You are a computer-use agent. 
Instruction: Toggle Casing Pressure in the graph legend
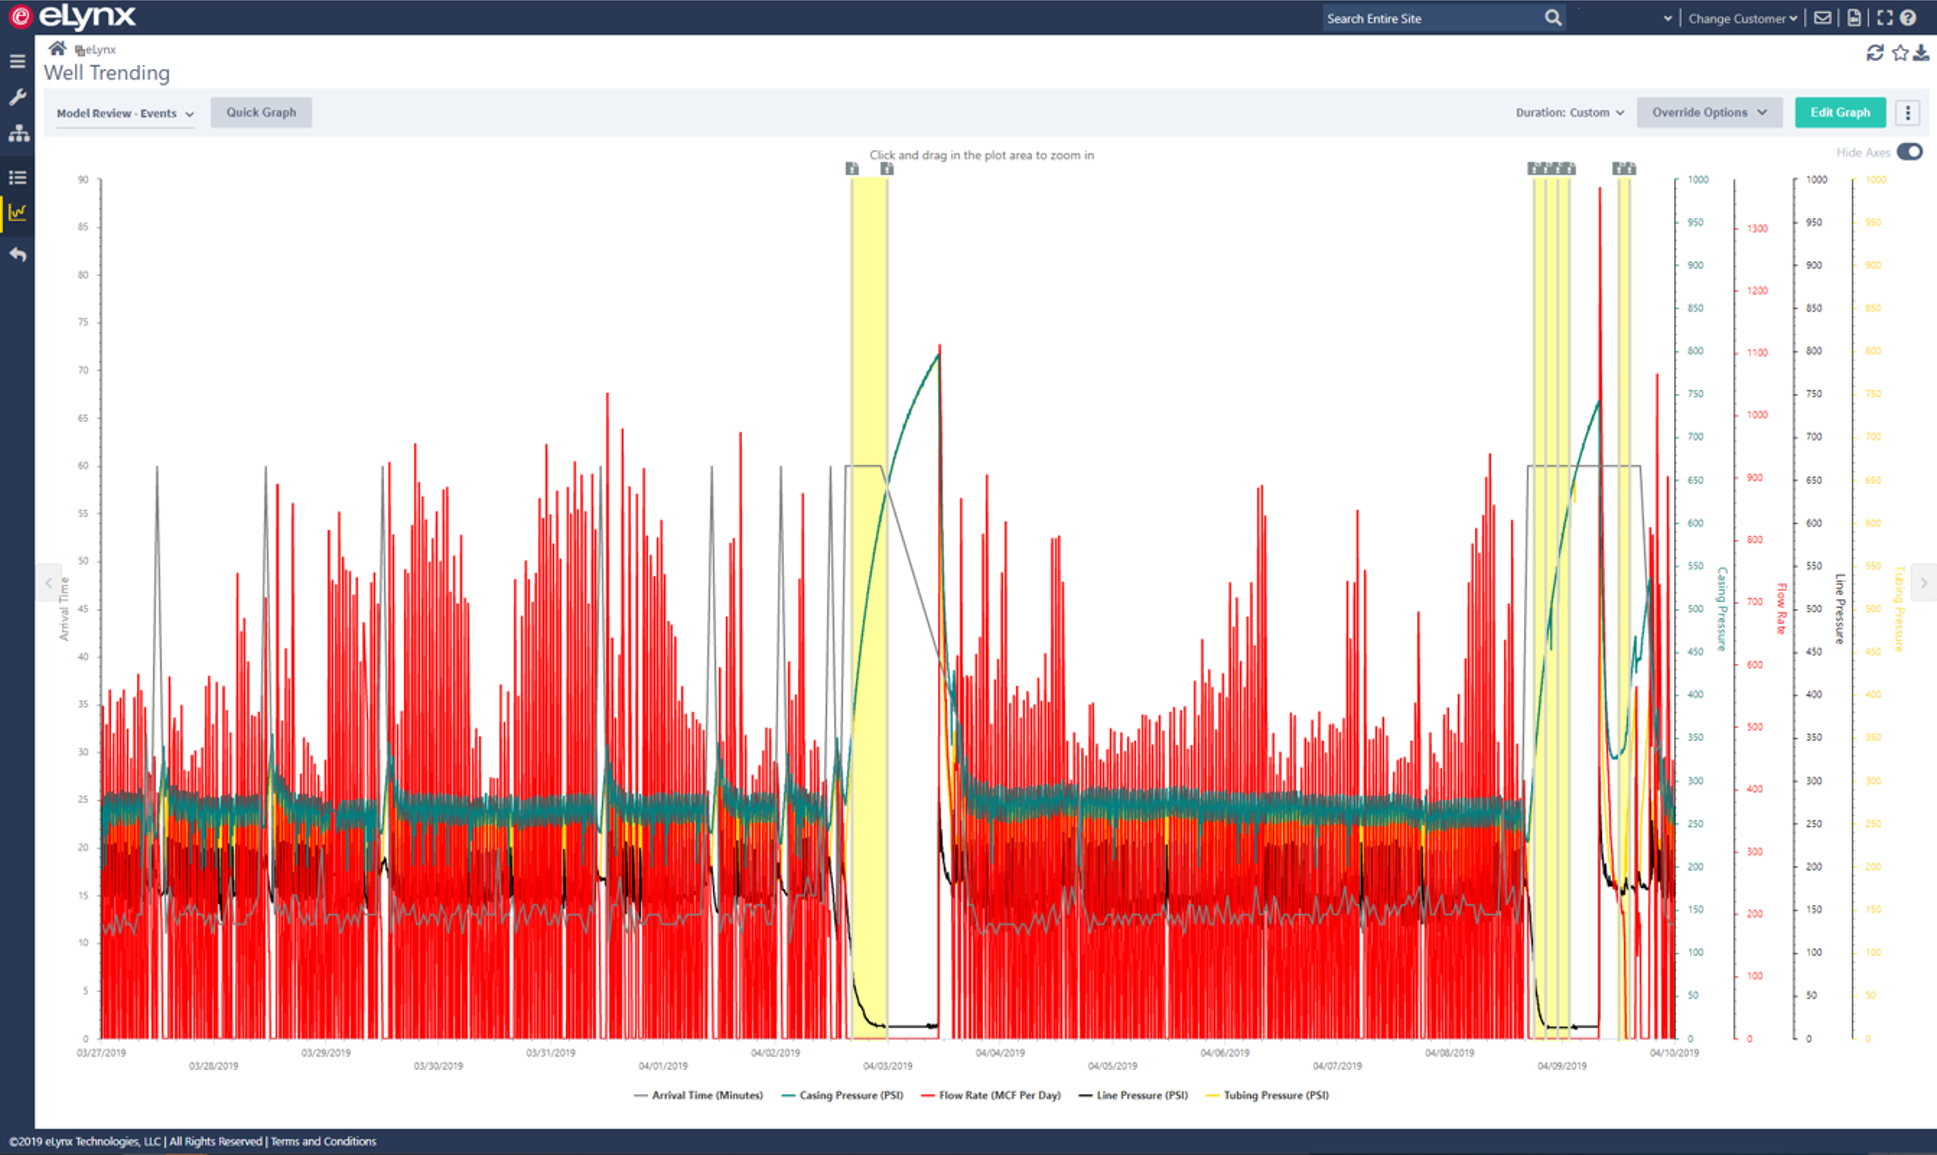pos(842,1095)
